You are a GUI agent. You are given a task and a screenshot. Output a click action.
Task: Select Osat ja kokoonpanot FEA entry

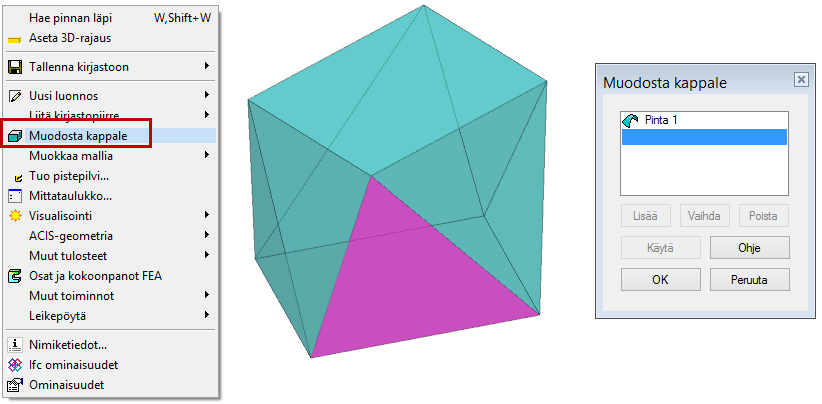111,276
